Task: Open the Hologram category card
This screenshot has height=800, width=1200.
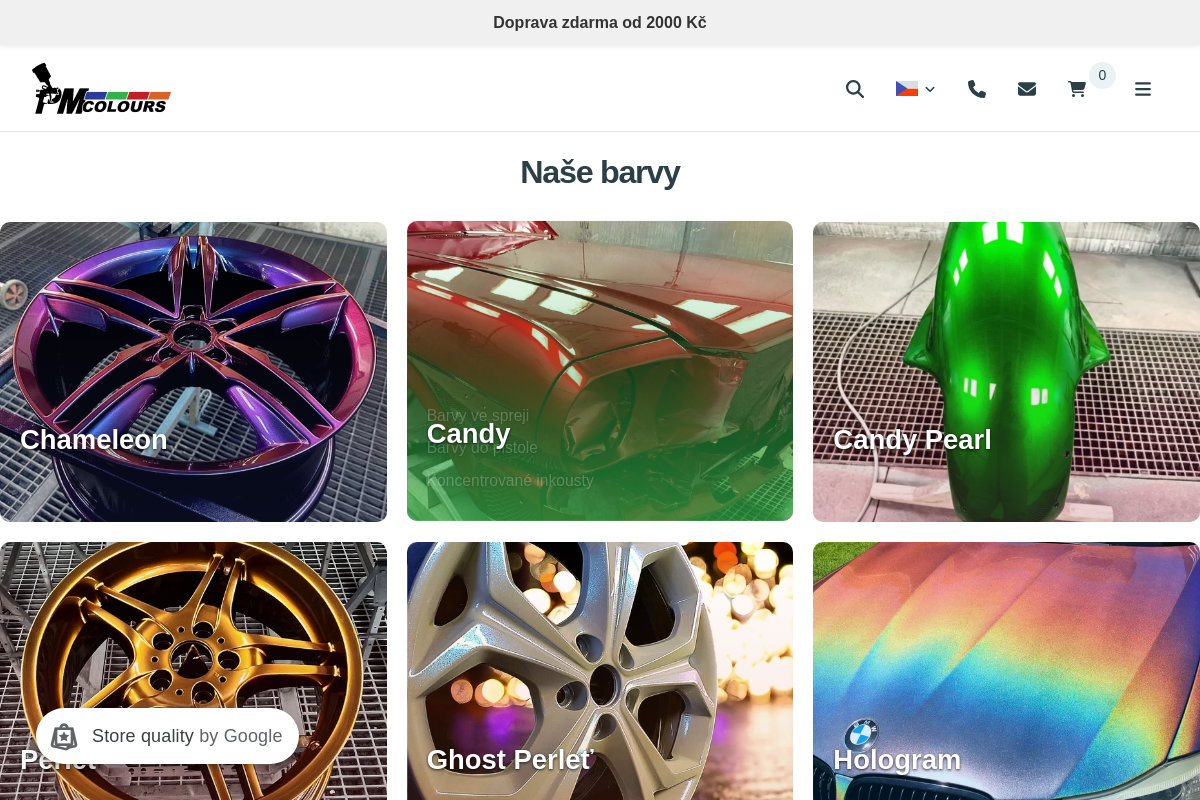Action: click(1006, 671)
